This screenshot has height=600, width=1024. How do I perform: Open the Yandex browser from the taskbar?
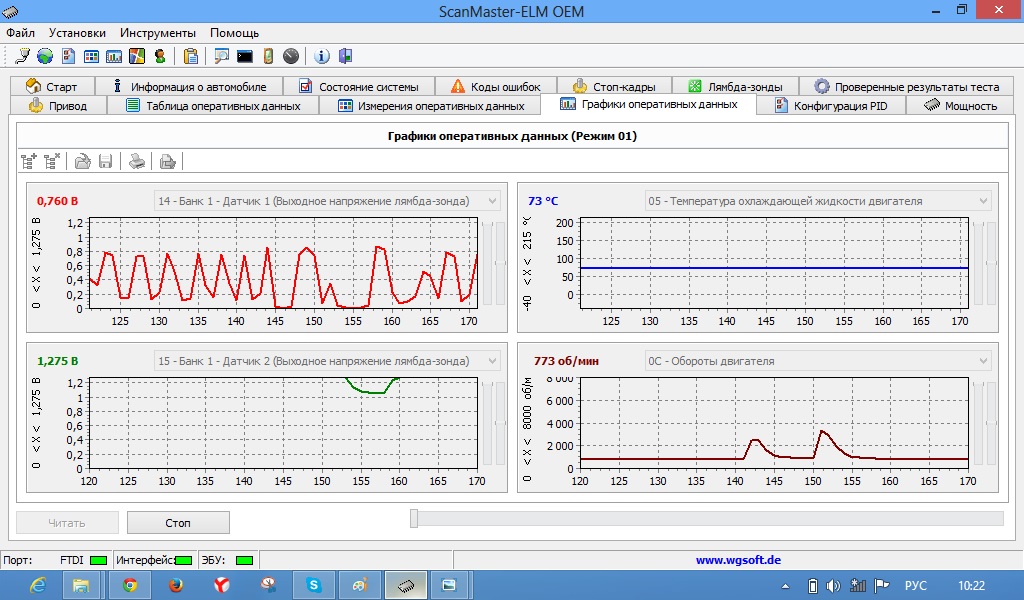click(221, 585)
